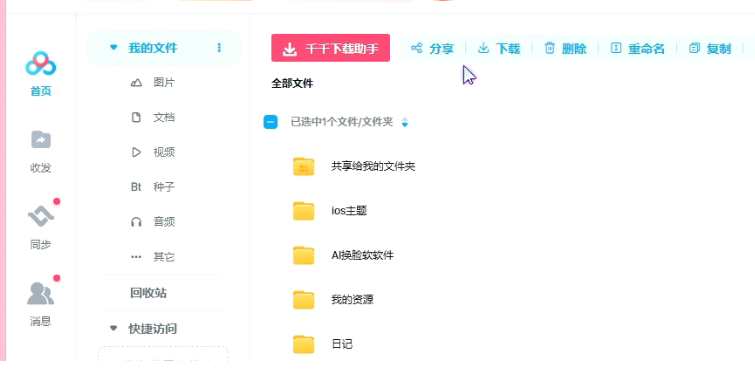Filter files by 种子
This screenshot has width=755, height=384.
164,187
